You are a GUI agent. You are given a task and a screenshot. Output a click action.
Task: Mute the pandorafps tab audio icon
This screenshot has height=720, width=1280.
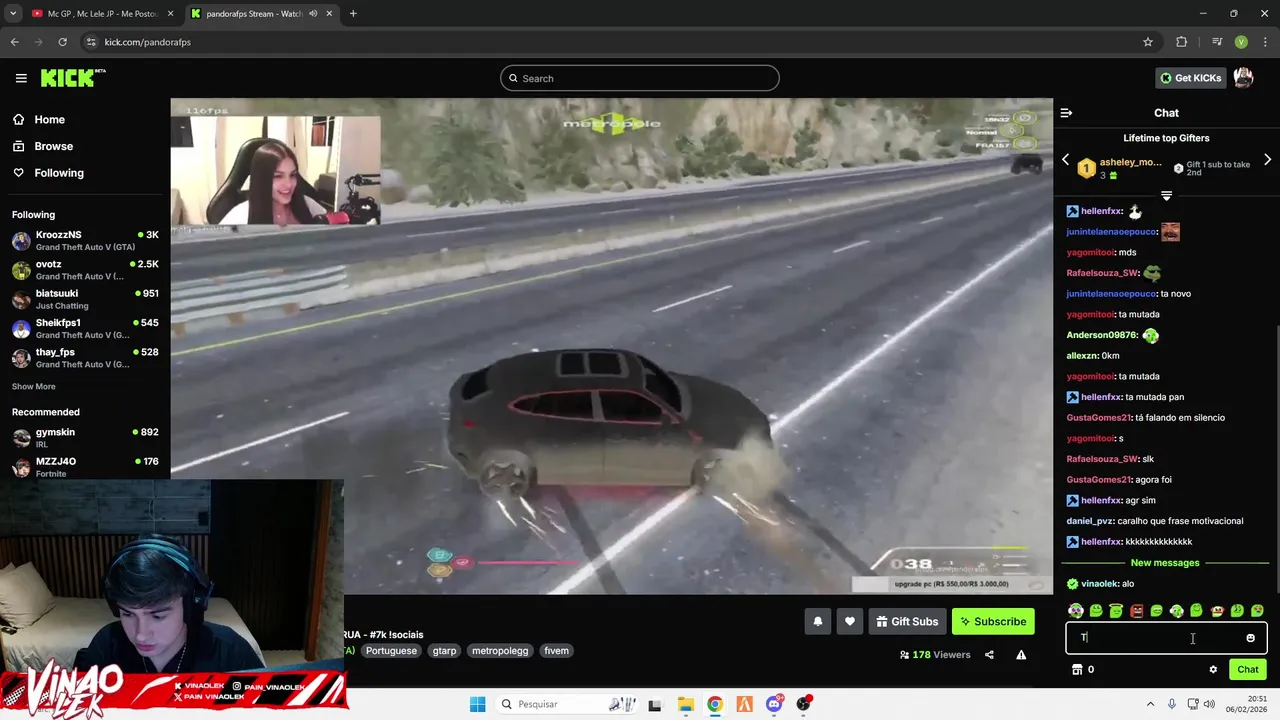click(x=314, y=14)
